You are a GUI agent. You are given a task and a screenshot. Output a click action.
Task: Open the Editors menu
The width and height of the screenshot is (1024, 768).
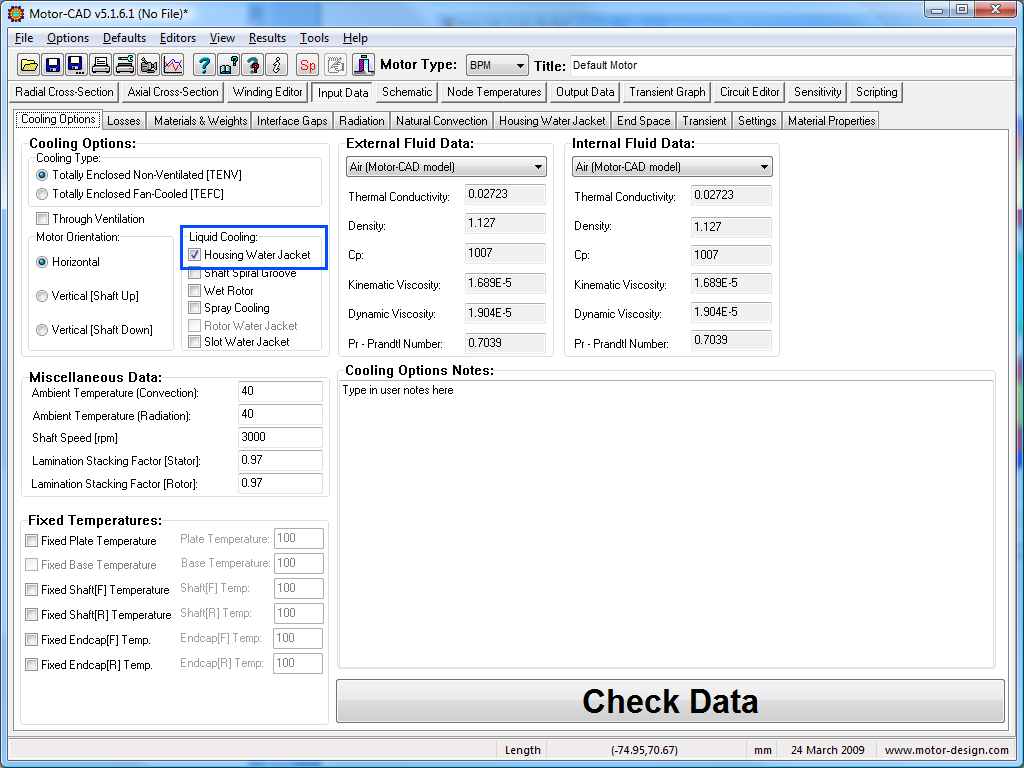pos(178,38)
